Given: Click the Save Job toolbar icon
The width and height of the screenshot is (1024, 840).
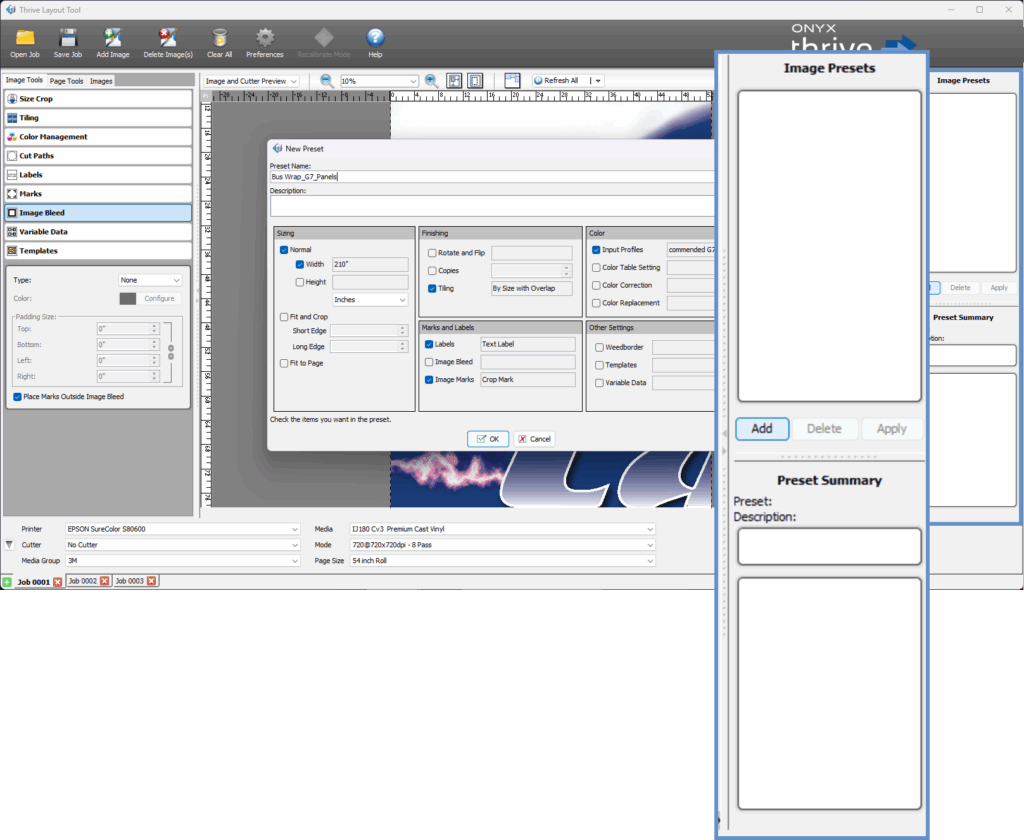Looking at the screenshot, I should point(67,40).
